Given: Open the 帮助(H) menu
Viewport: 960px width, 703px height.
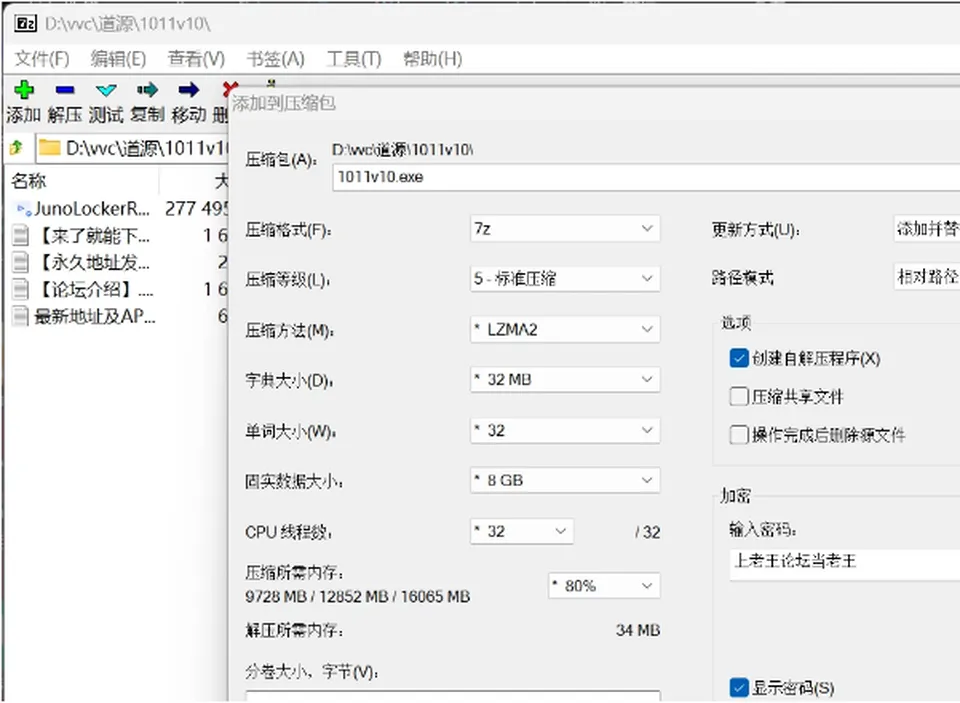Looking at the screenshot, I should point(432,59).
